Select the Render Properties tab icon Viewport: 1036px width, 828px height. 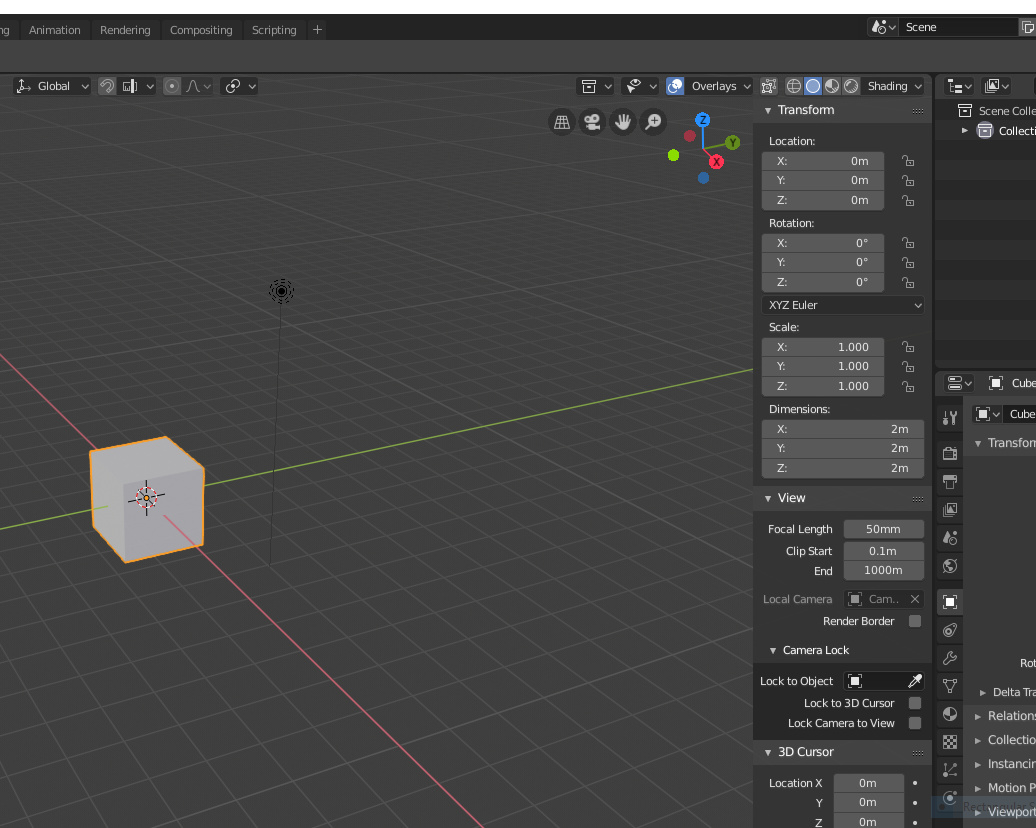[949, 452]
